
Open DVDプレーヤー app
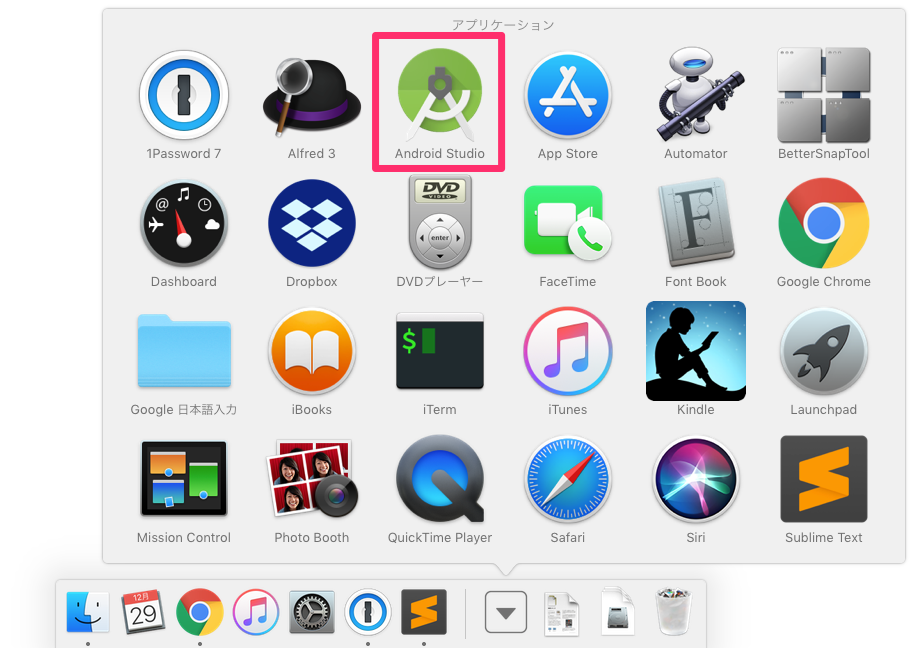(x=440, y=222)
